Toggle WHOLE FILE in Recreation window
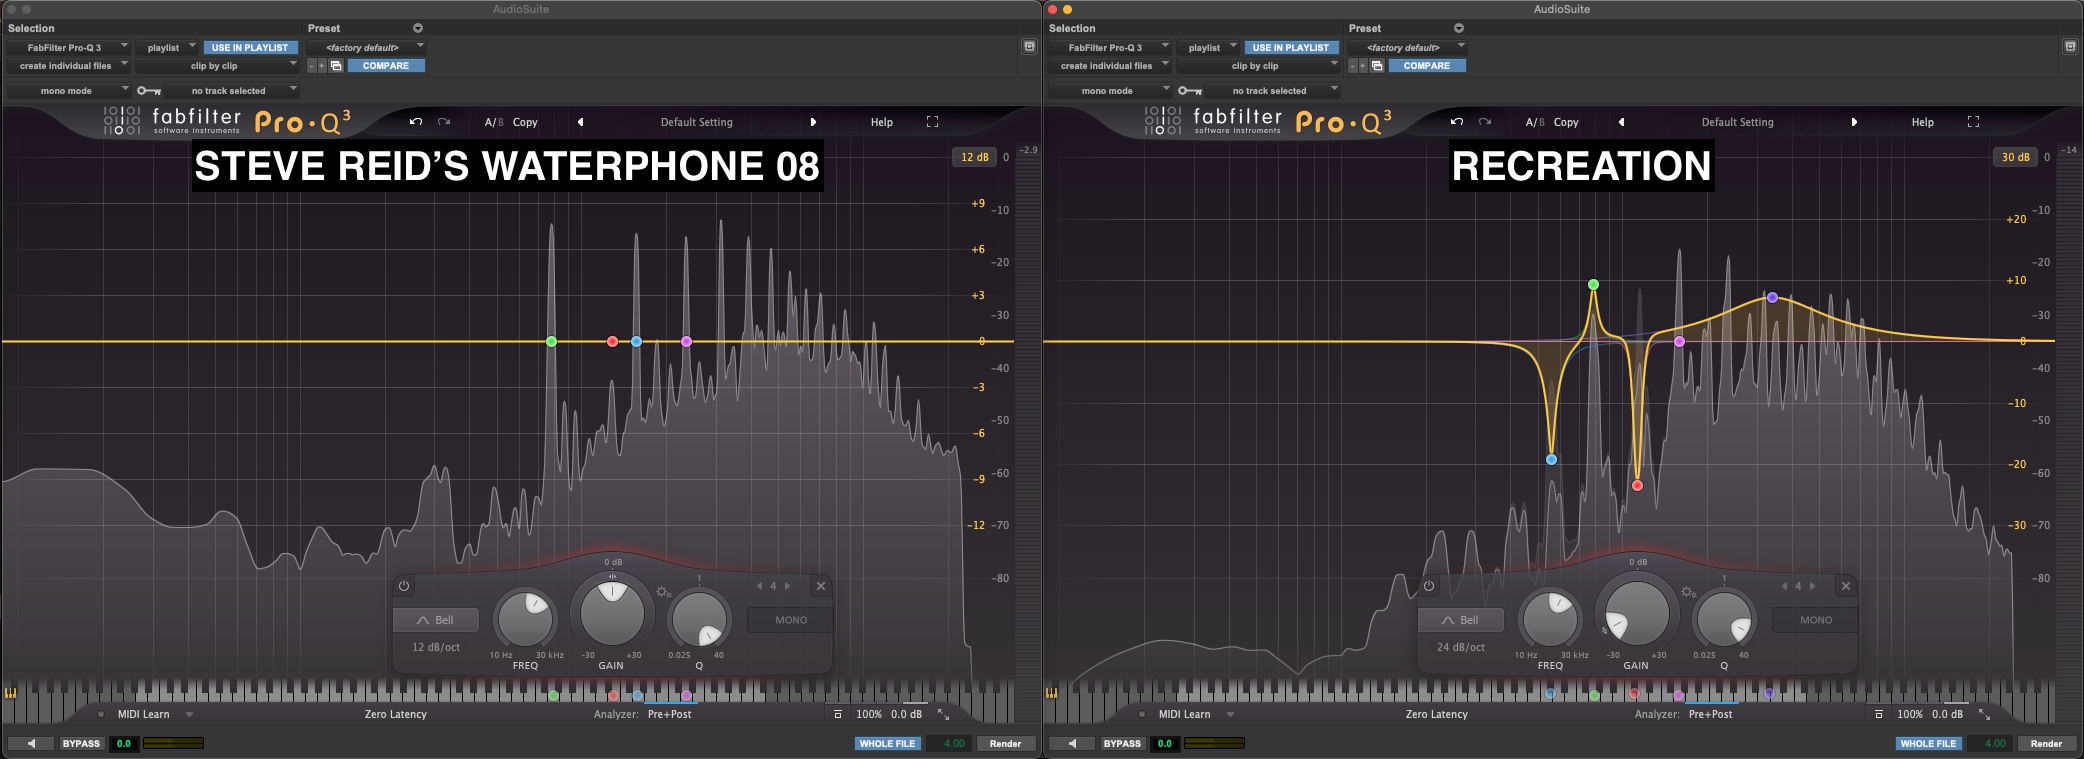This screenshot has height=759, width=2084. point(1928,743)
